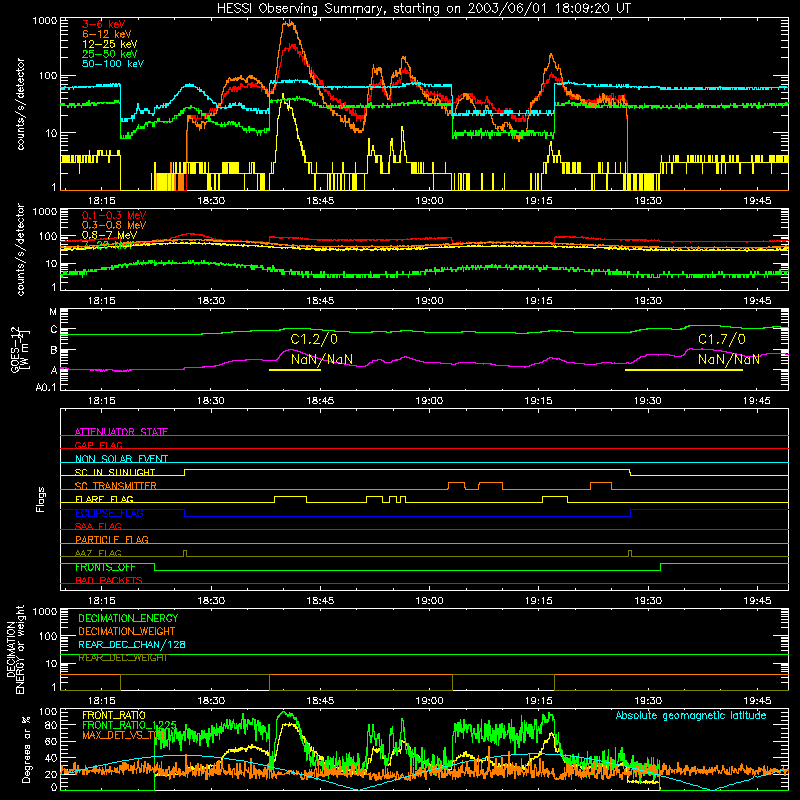Click the 'NaN/NaN' text below C1.2/0
Screen dimensions: 800x800
tap(322, 359)
